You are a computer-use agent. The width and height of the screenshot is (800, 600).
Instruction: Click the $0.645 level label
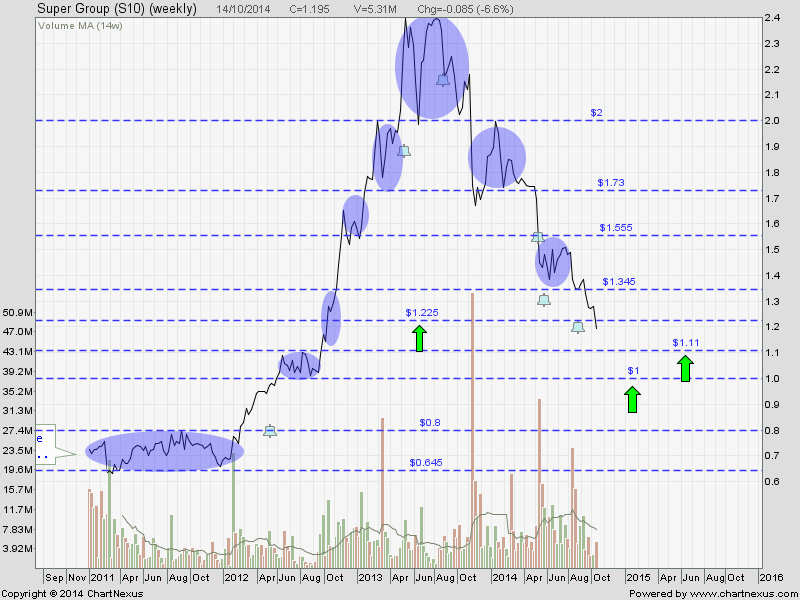pyautogui.click(x=426, y=463)
